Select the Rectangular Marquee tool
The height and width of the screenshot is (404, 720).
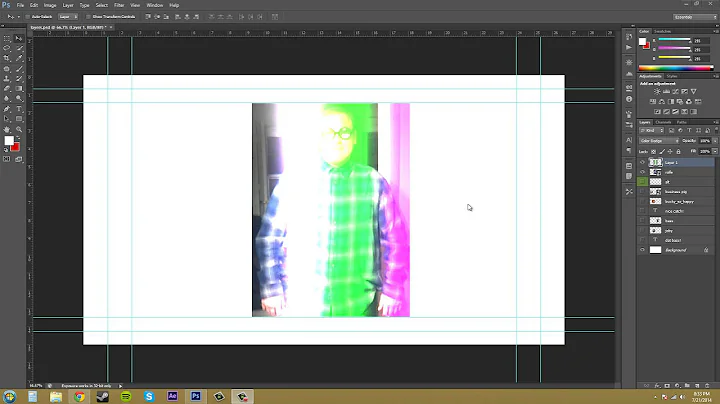7,39
